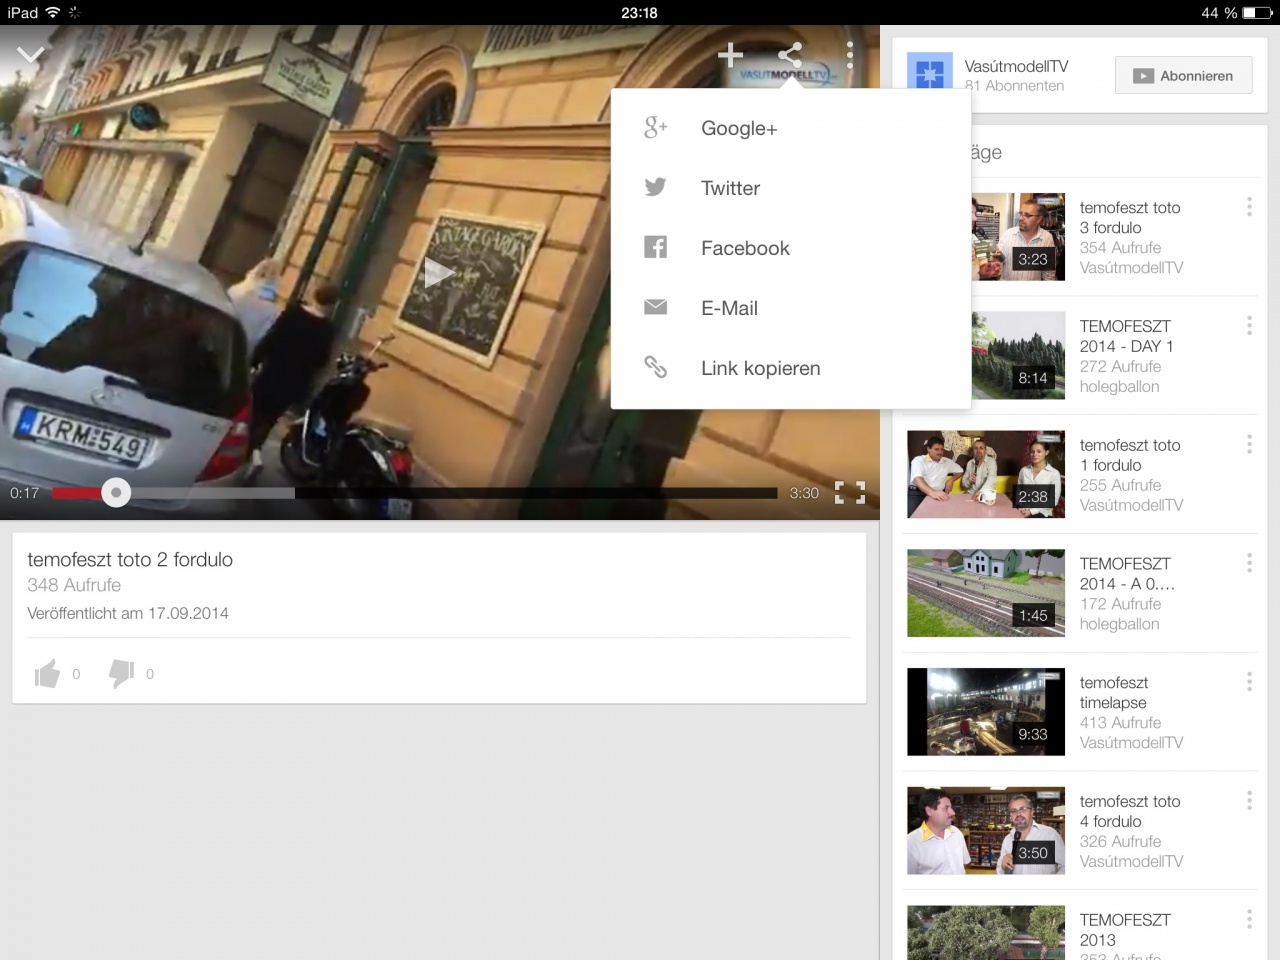Share the video to Google+

pos(738,128)
